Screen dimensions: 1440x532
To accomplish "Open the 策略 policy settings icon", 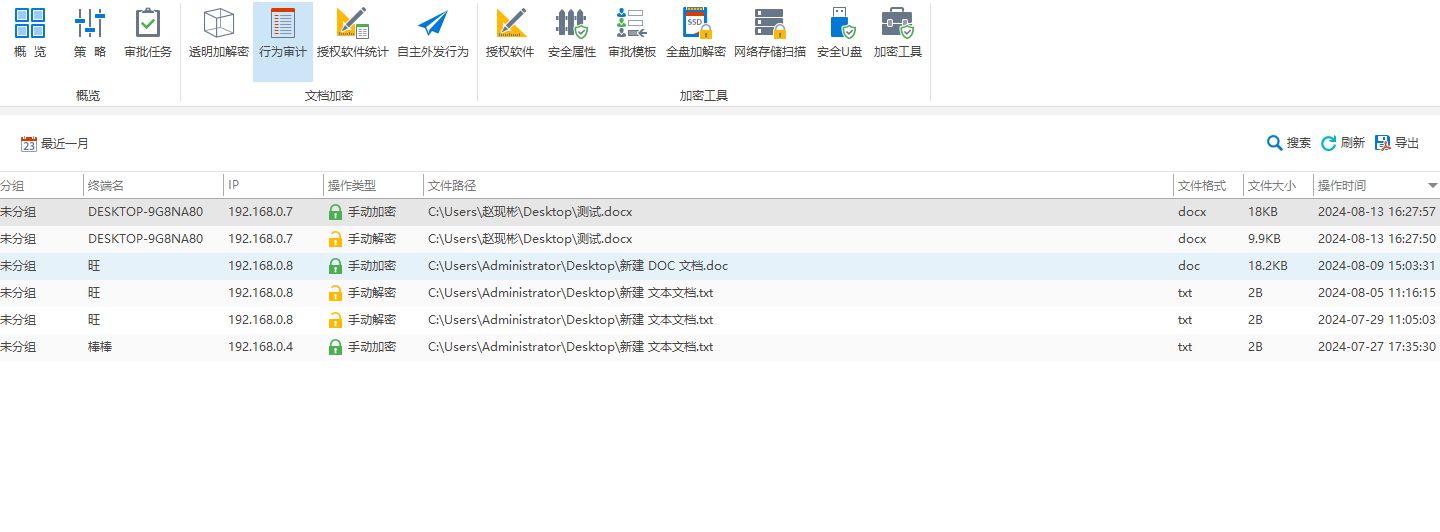I will 90,32.
